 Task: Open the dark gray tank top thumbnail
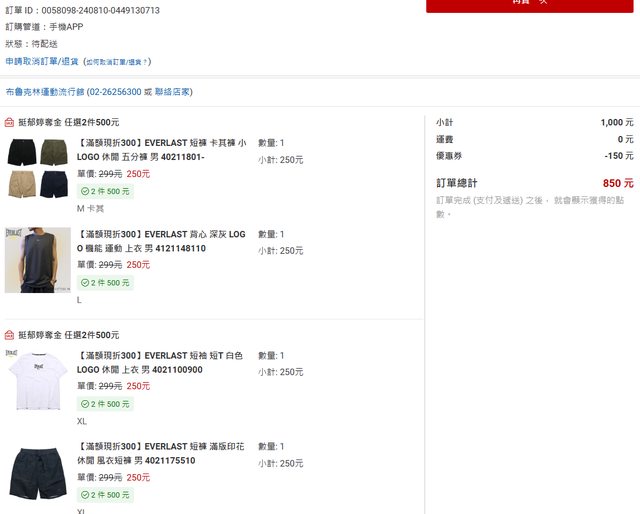point(37,260)
